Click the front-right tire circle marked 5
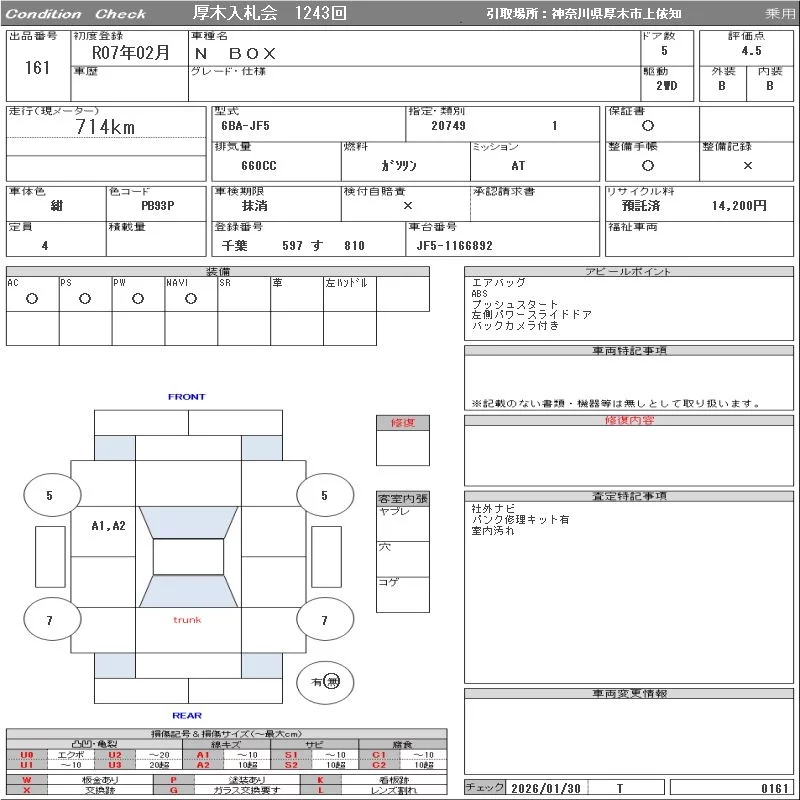The width and height of the screenshot is (800, 800). [x=324, y=495]
